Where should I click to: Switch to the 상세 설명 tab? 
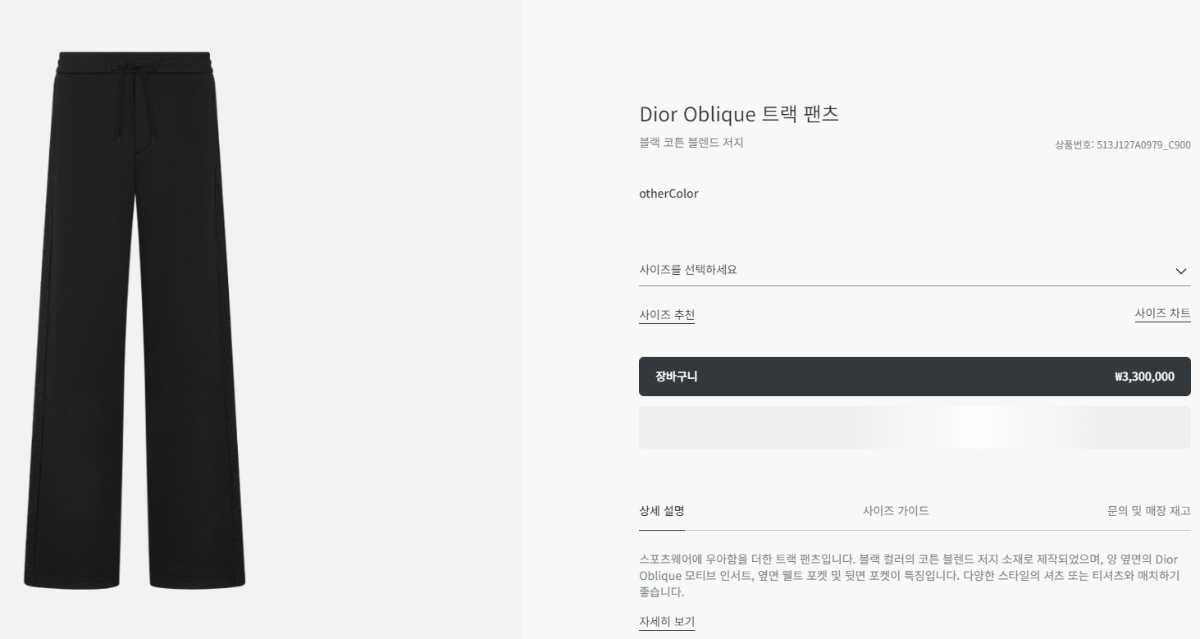coord(662,511)
